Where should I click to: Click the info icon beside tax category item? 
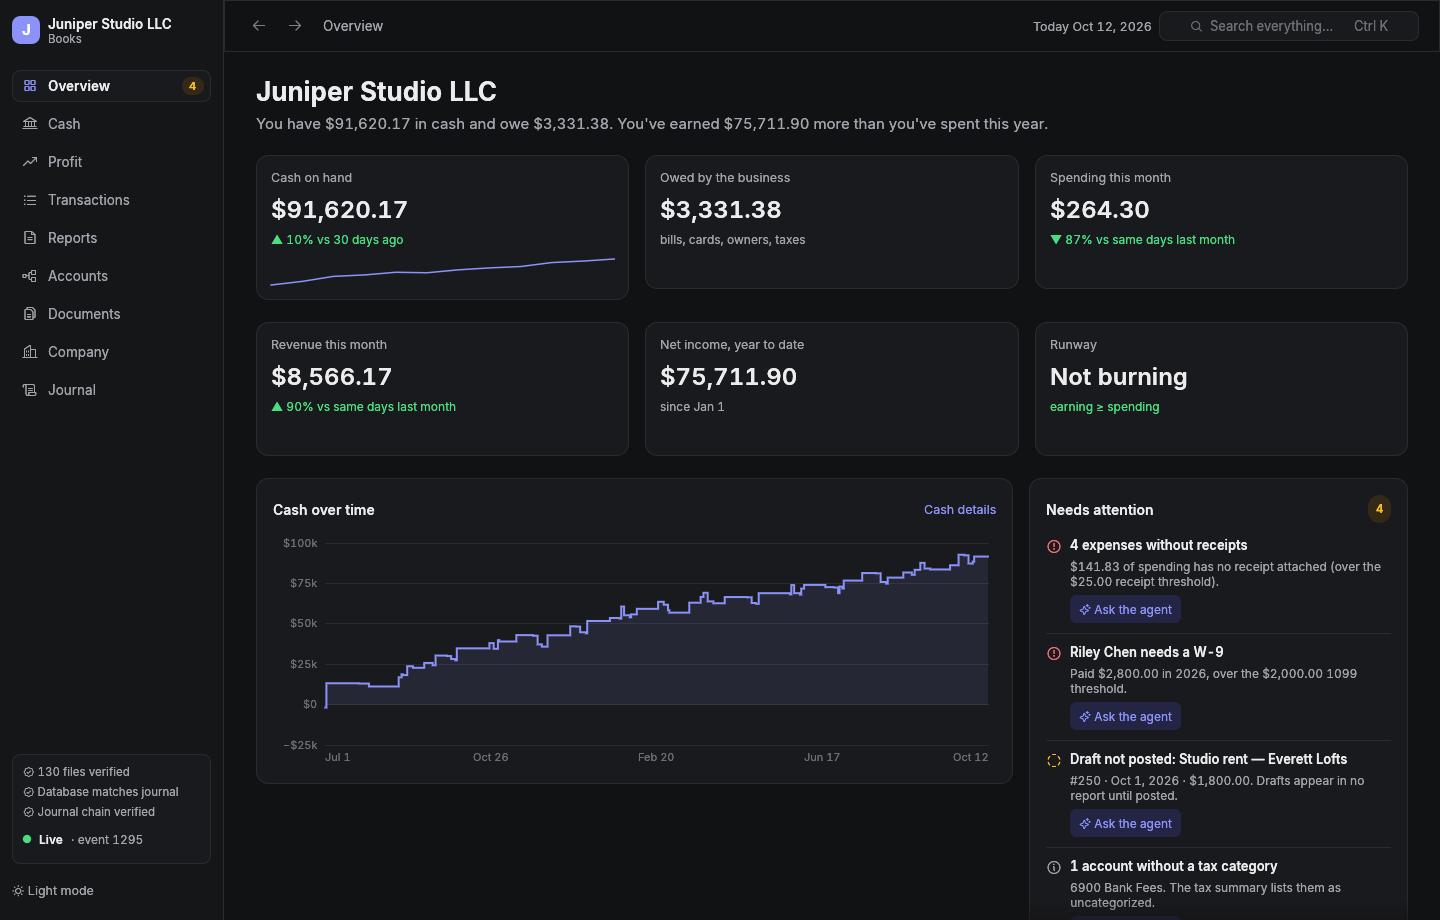coord(1054,867)
